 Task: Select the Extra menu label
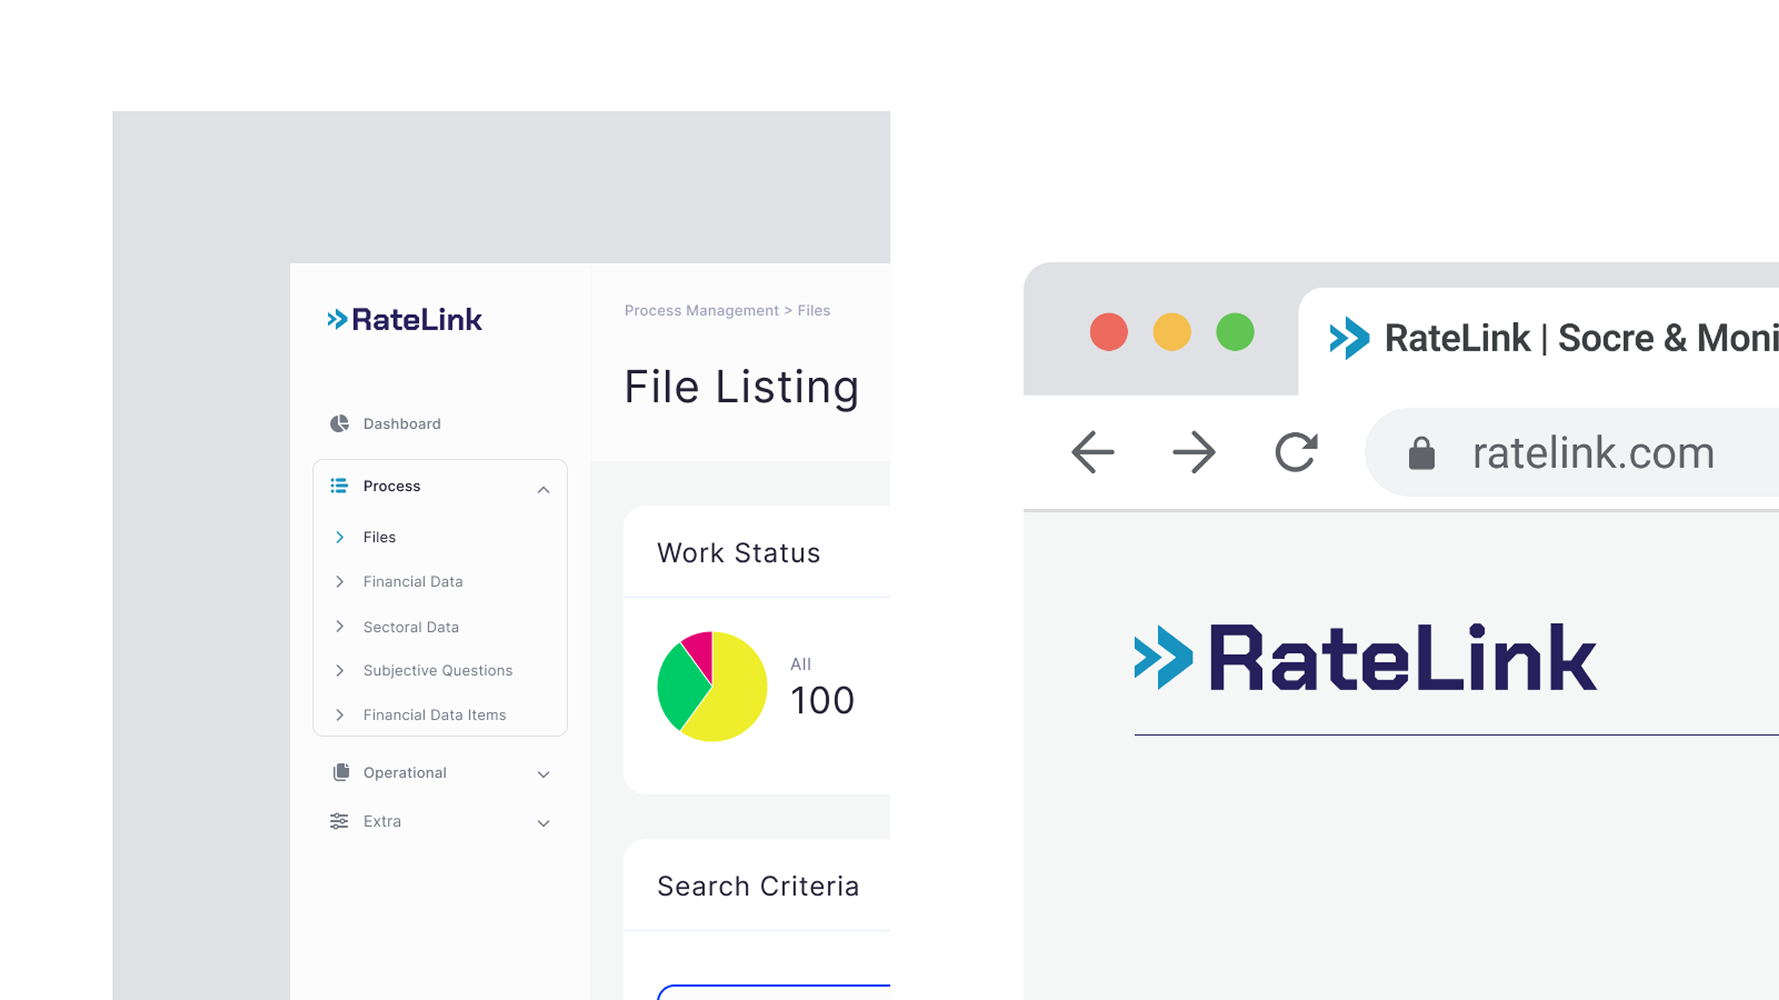(382, 821)
